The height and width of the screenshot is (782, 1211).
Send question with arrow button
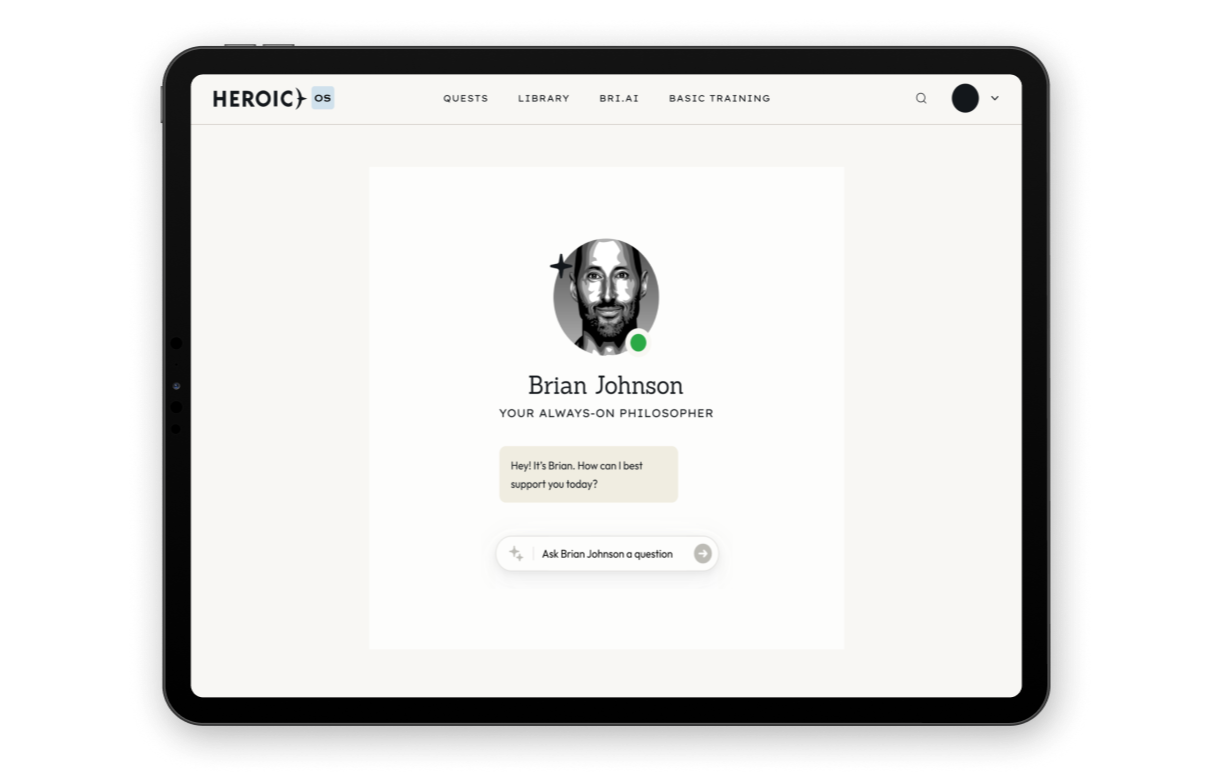click(703, 553)
